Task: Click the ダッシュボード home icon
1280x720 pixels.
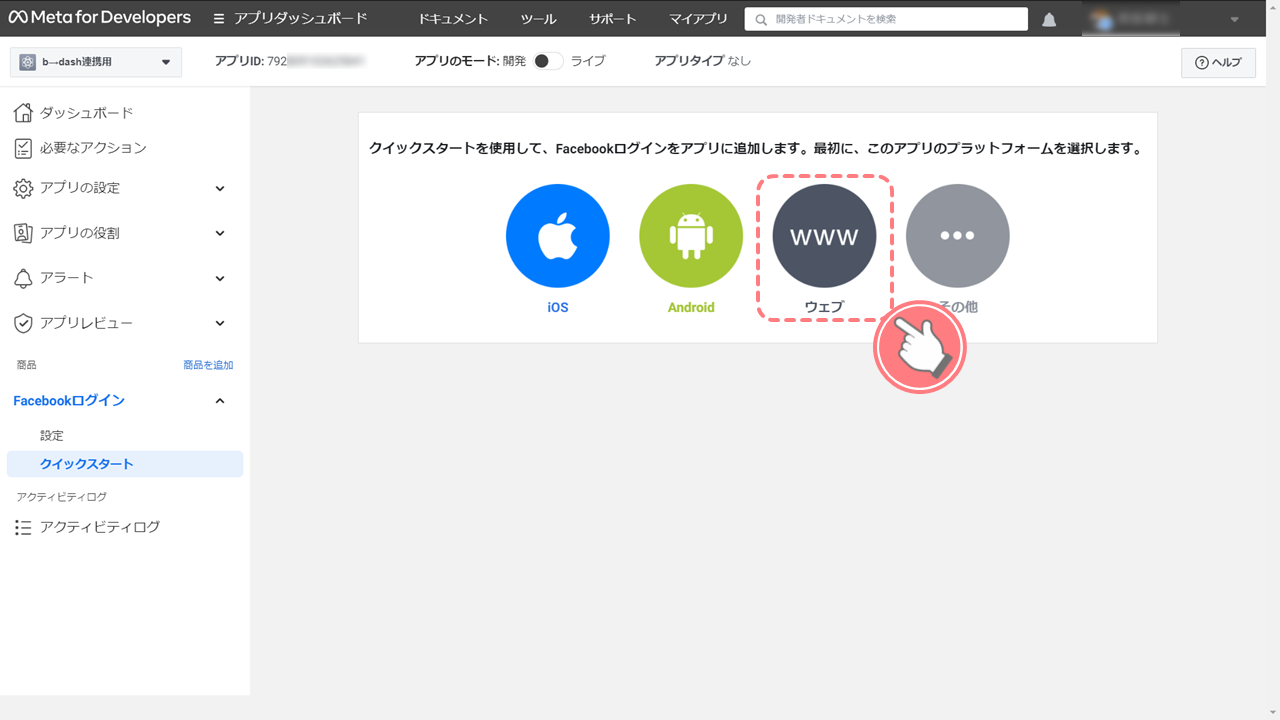Action: tap(23, 113)
